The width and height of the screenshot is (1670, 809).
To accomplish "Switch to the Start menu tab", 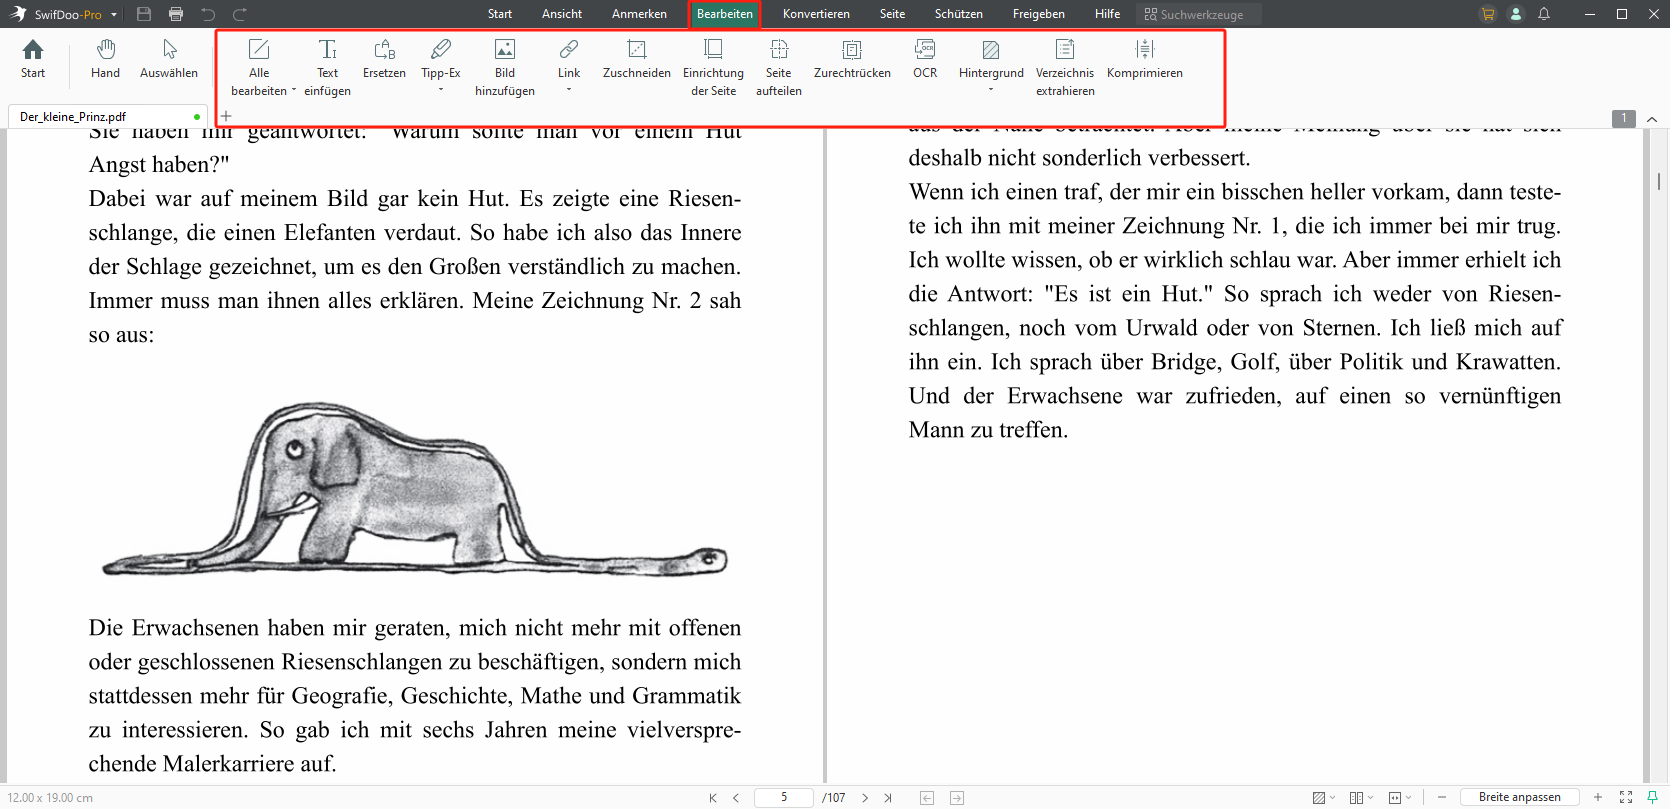I will coord(500,14).
